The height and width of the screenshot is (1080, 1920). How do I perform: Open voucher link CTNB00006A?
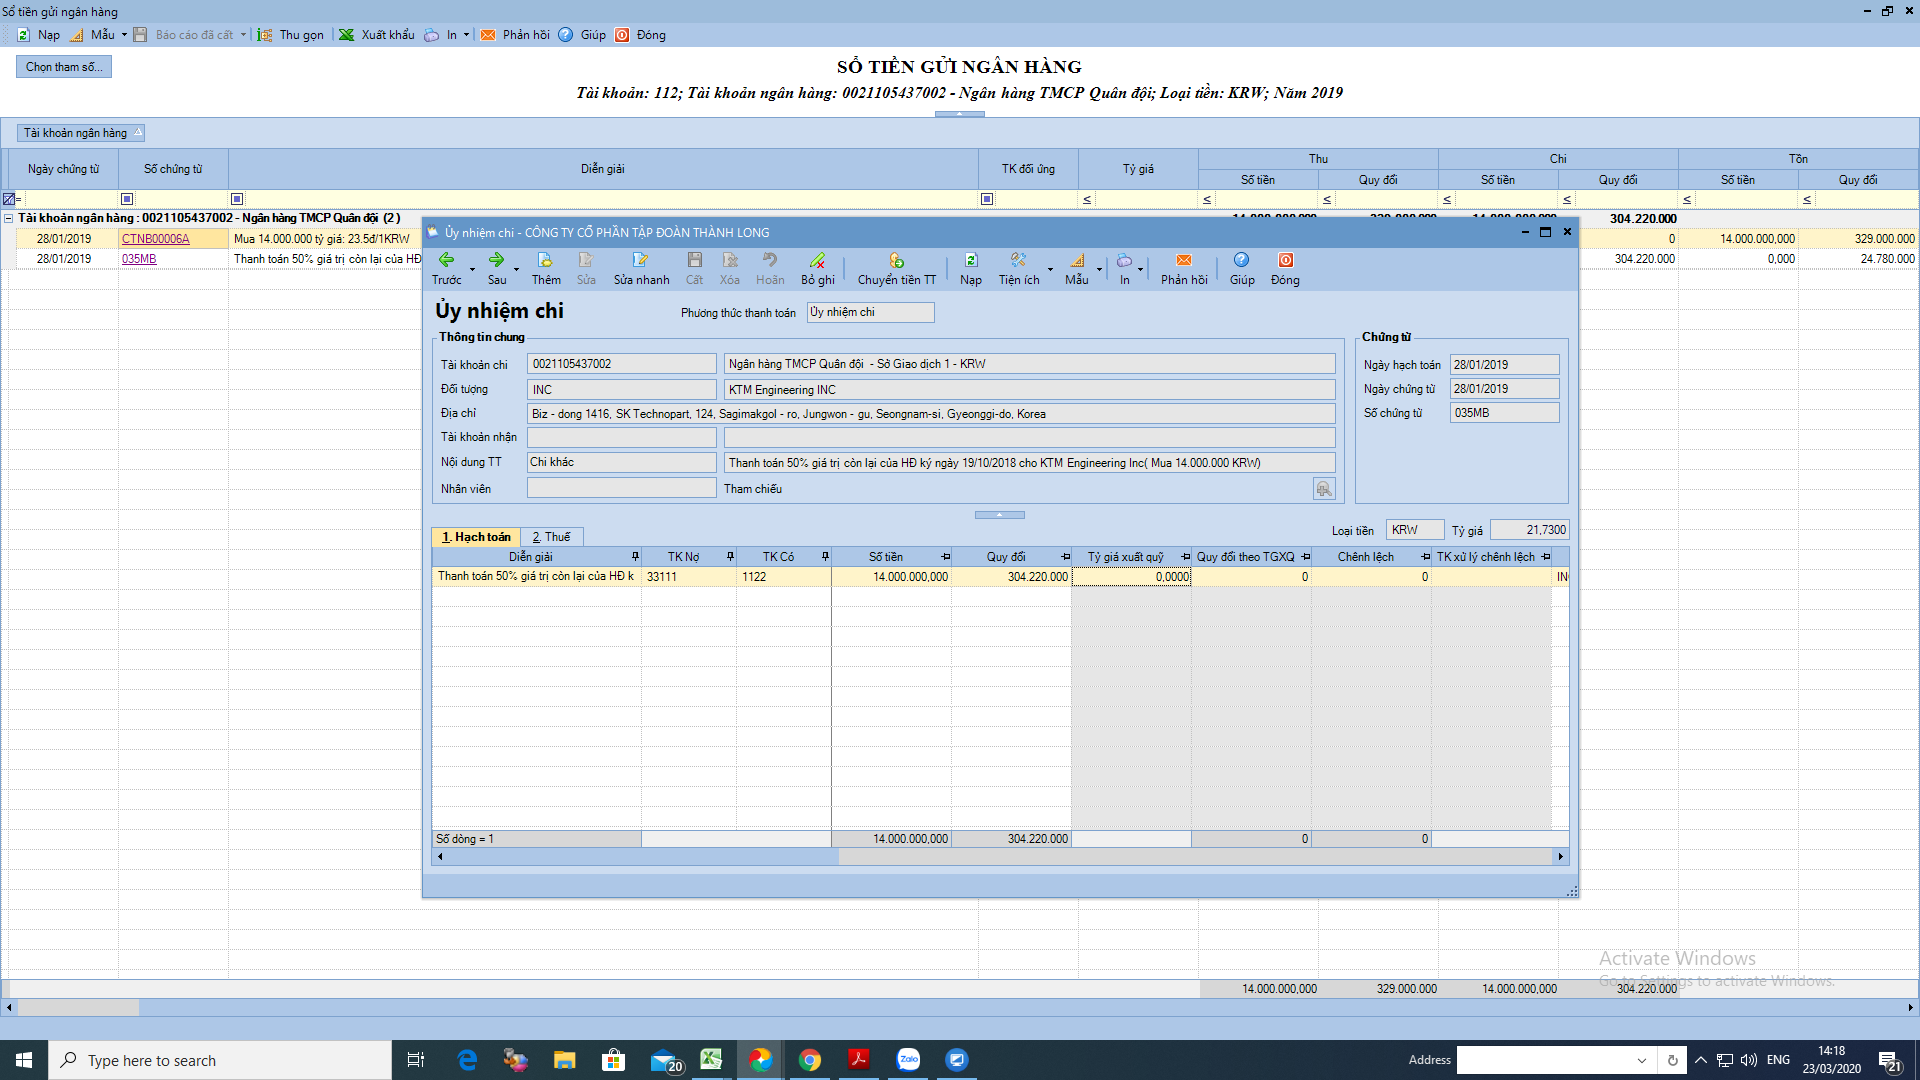pos(155,239)
